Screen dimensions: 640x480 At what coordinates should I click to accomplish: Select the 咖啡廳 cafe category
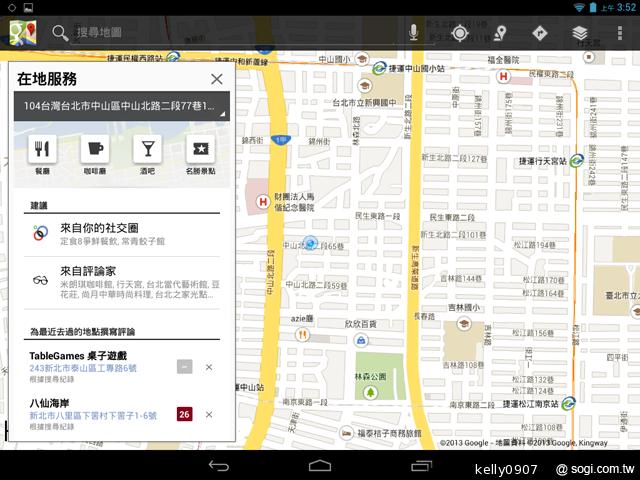pos(95,154)
